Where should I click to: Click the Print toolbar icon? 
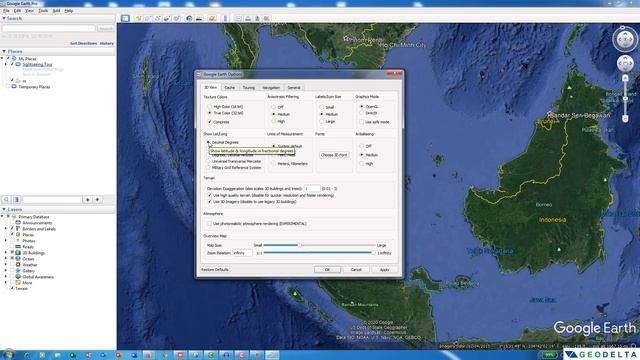[248, 18]
